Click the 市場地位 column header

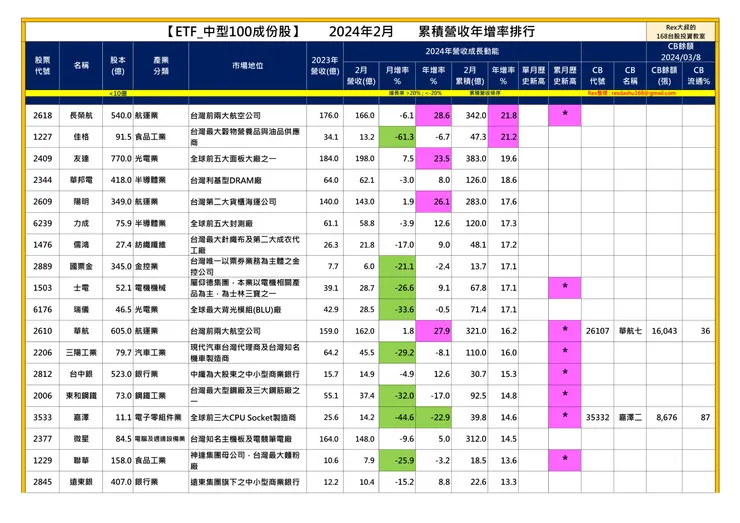pyautogui.click(x=247, y=66)
